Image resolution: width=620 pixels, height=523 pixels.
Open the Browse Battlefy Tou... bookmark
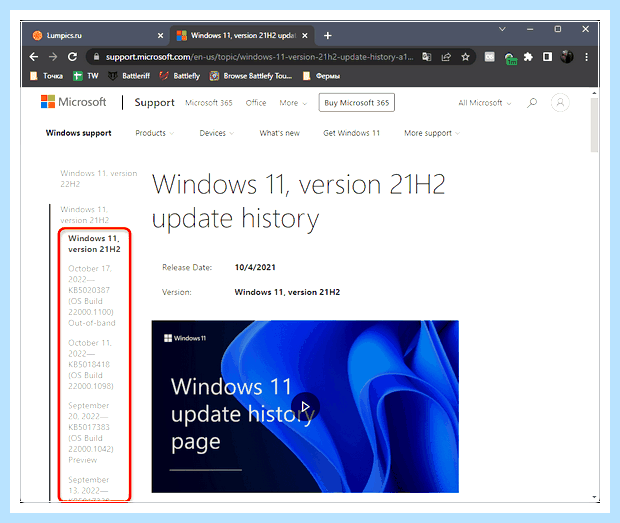pyautogui.click(x=251, y=76)
